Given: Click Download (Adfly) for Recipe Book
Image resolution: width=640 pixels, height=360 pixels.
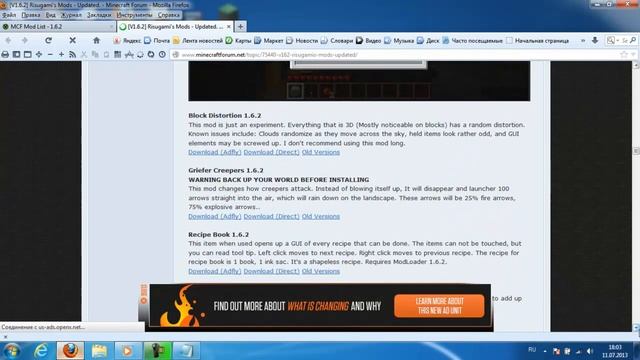Looking at the screenshot, I should [x=215, y=271].
